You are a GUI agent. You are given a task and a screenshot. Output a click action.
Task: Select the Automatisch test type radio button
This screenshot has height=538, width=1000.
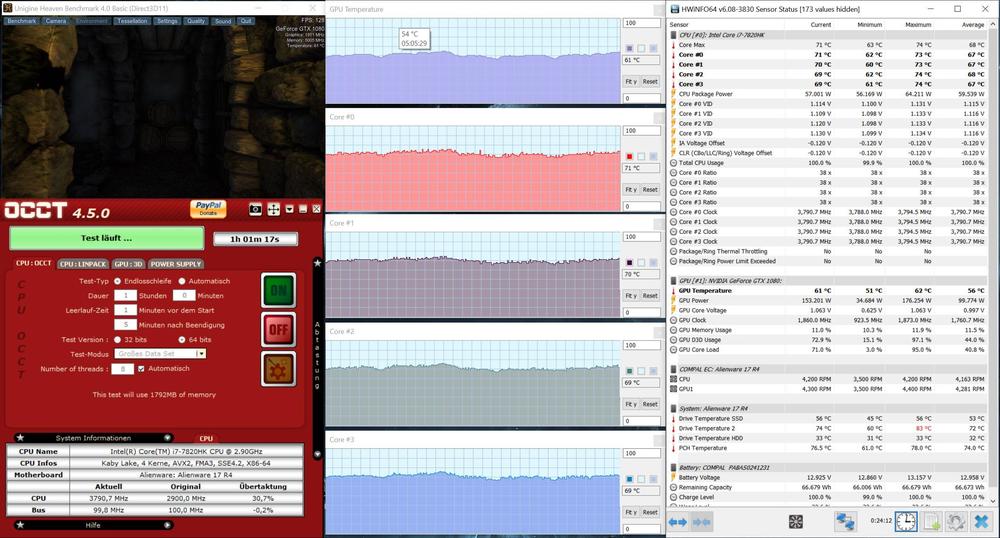[180, 281]
